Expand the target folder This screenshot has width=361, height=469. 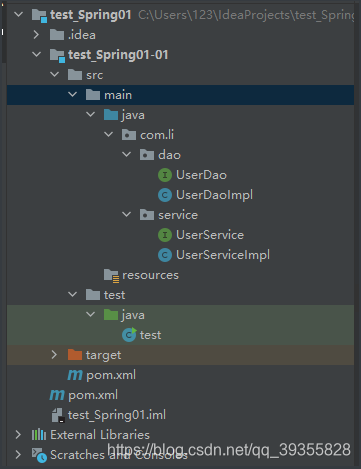point(55,355)
